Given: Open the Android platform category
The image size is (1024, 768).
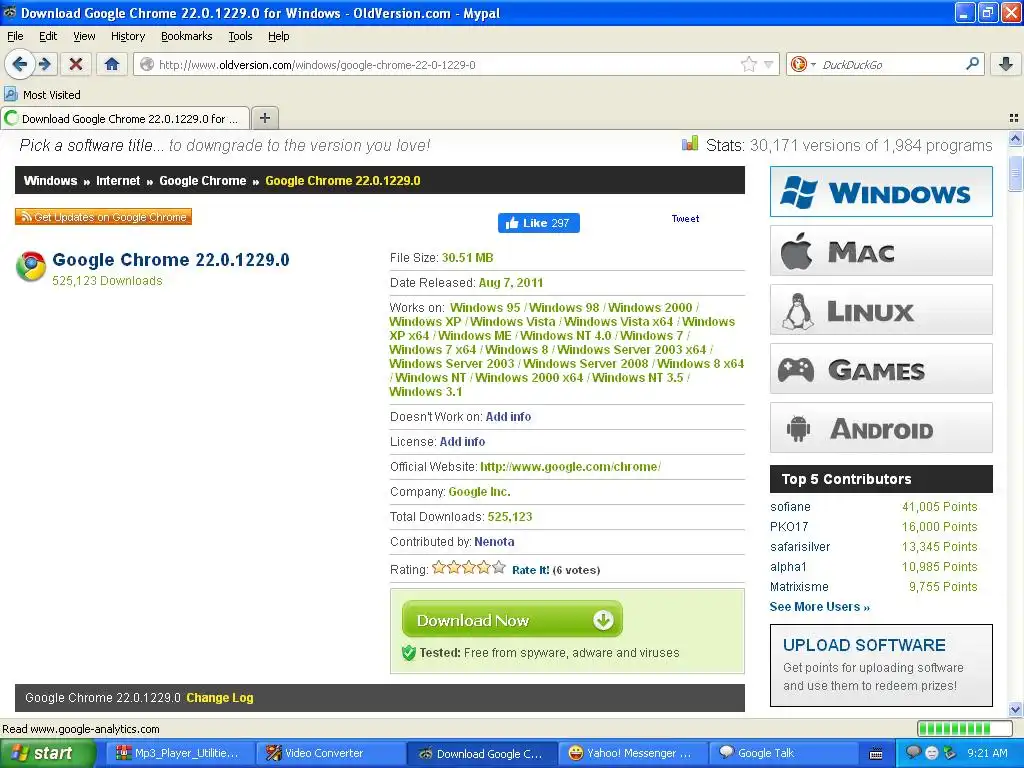Looking at the screenshot, I should coord(880,428).
